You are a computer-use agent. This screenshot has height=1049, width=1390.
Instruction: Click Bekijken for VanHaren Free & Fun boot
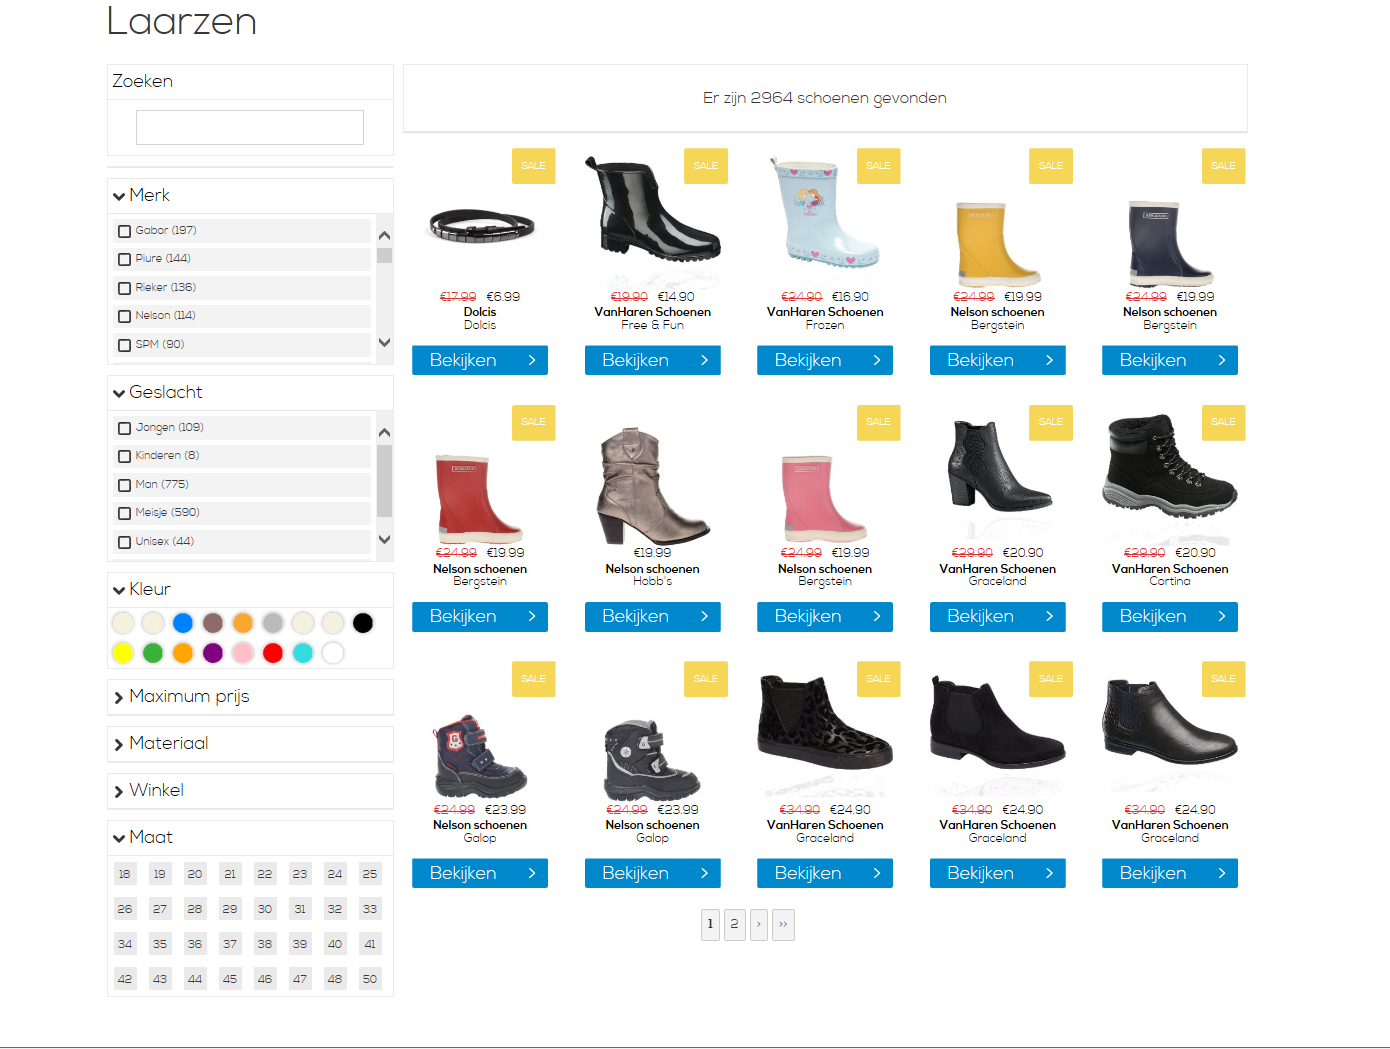tap(652, 360)
